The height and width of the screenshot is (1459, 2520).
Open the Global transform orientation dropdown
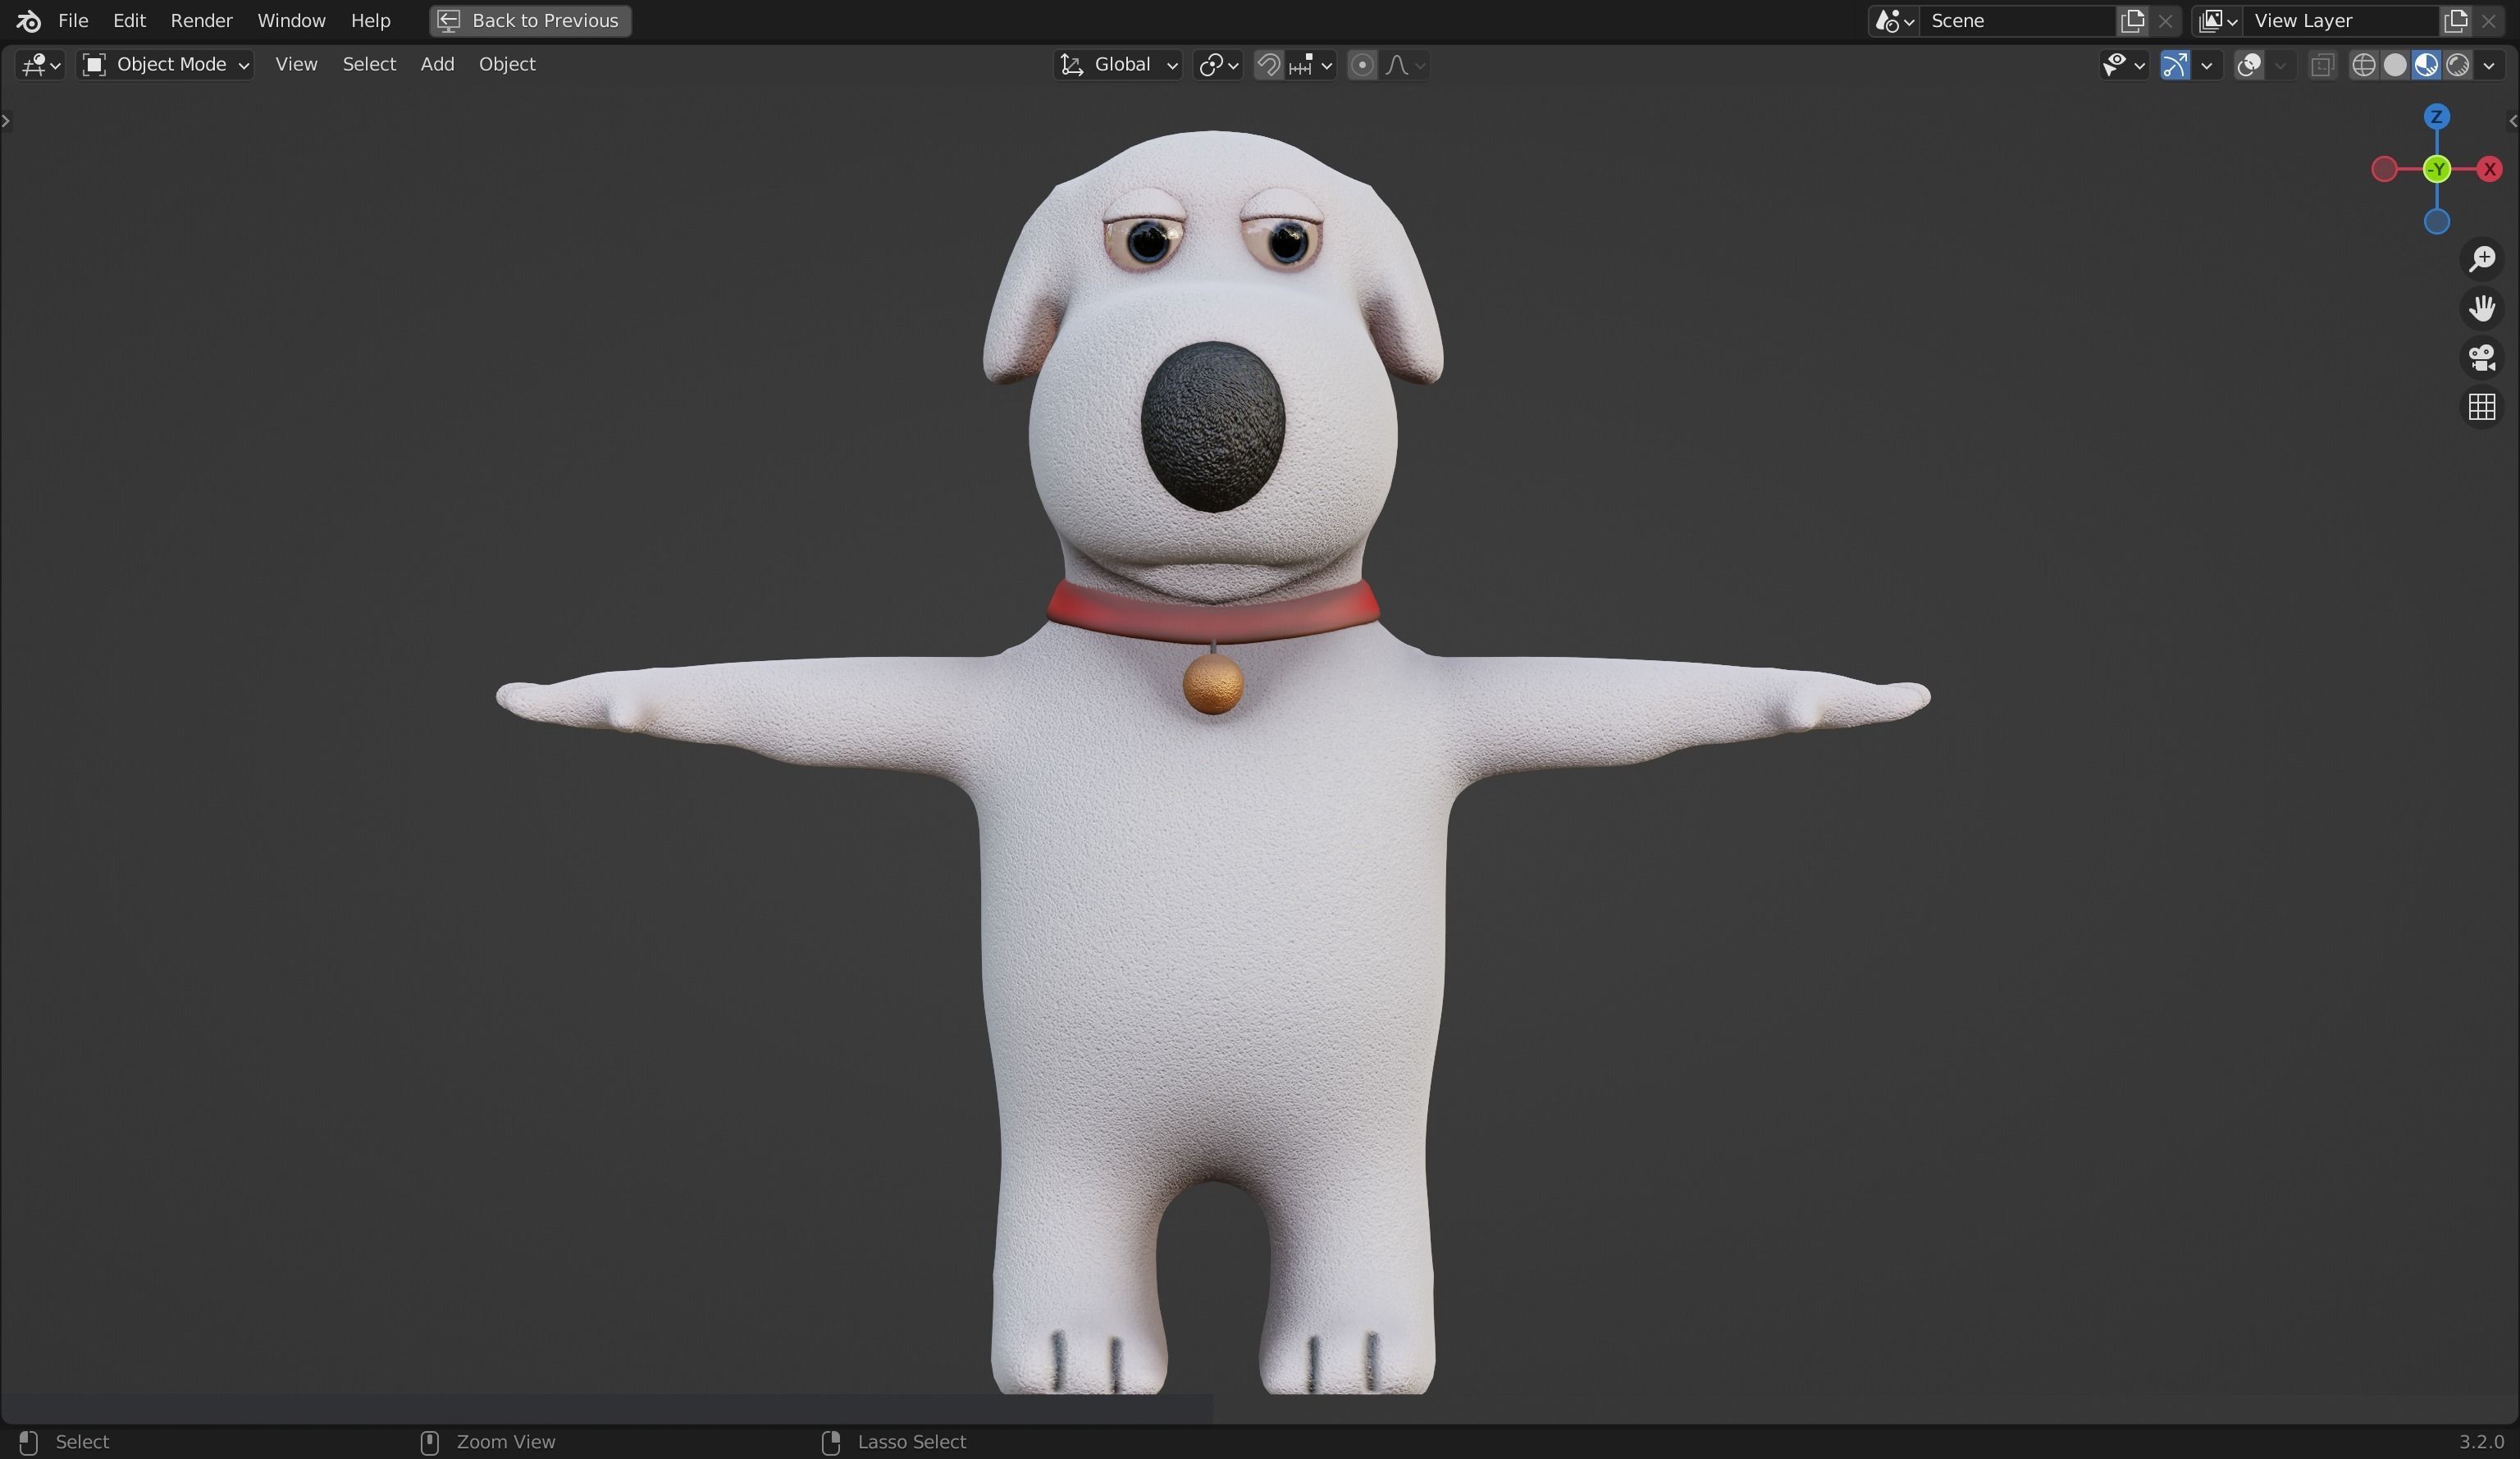(1118, 65)
